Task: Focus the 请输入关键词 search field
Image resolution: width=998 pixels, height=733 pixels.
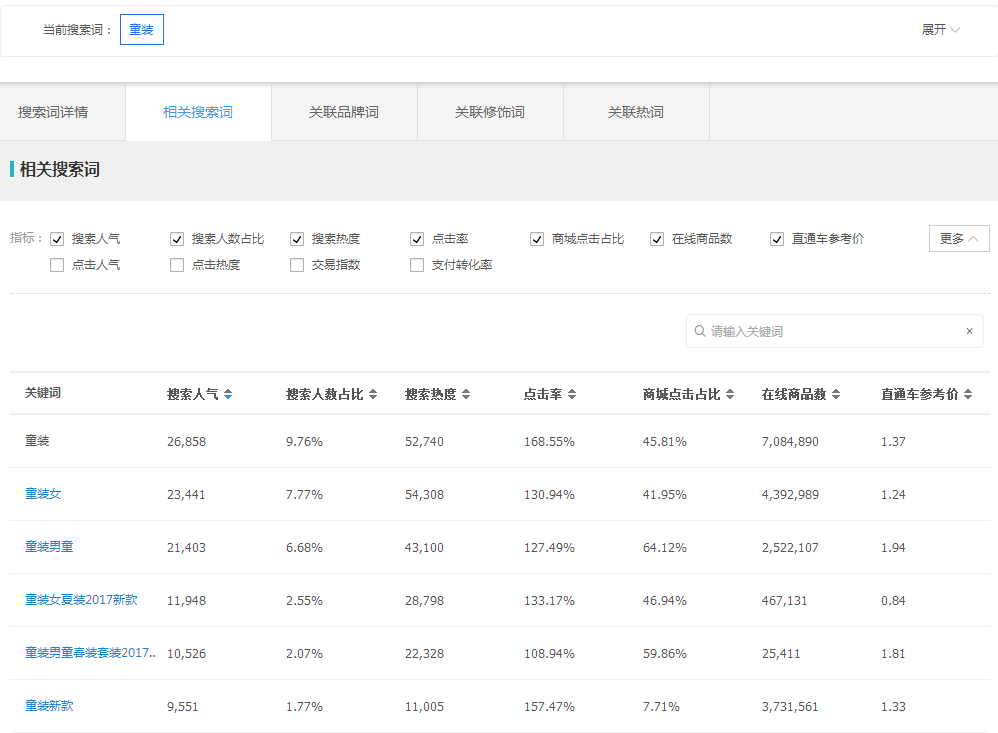Action: coord(834,331)
